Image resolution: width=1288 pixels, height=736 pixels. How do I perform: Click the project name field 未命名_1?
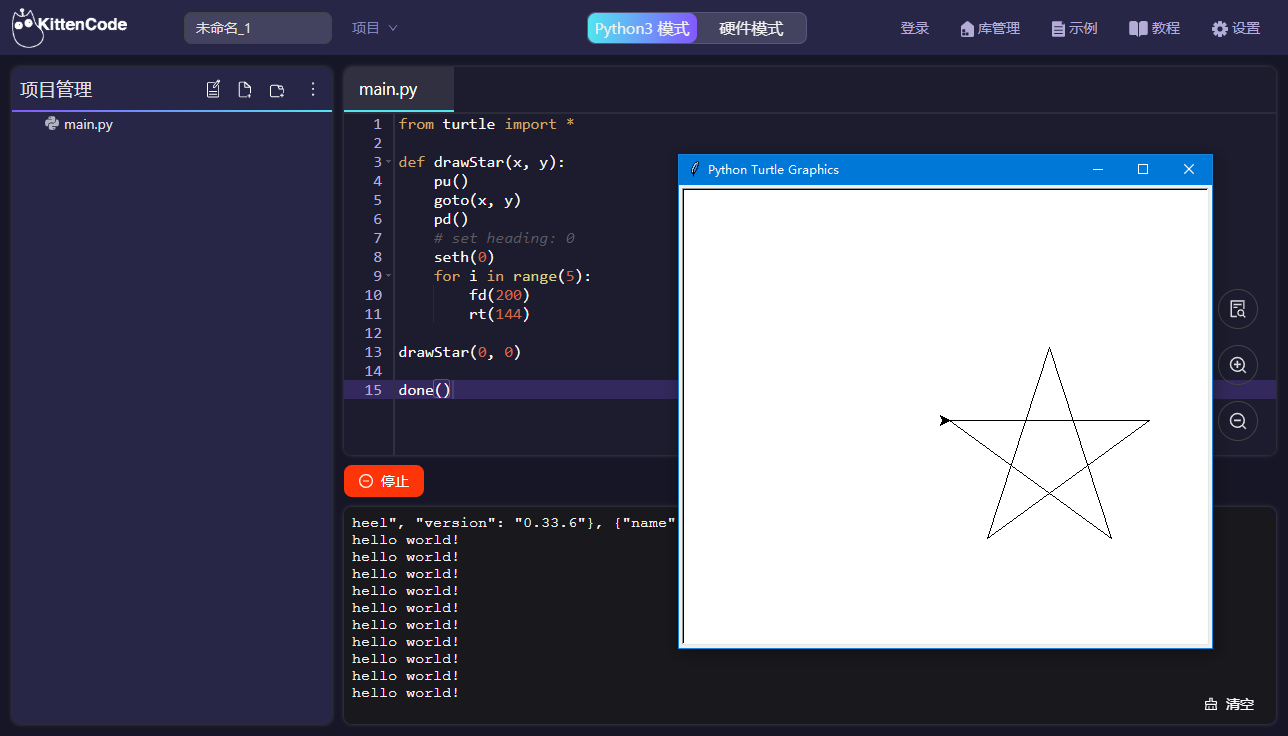click(258, 28)
